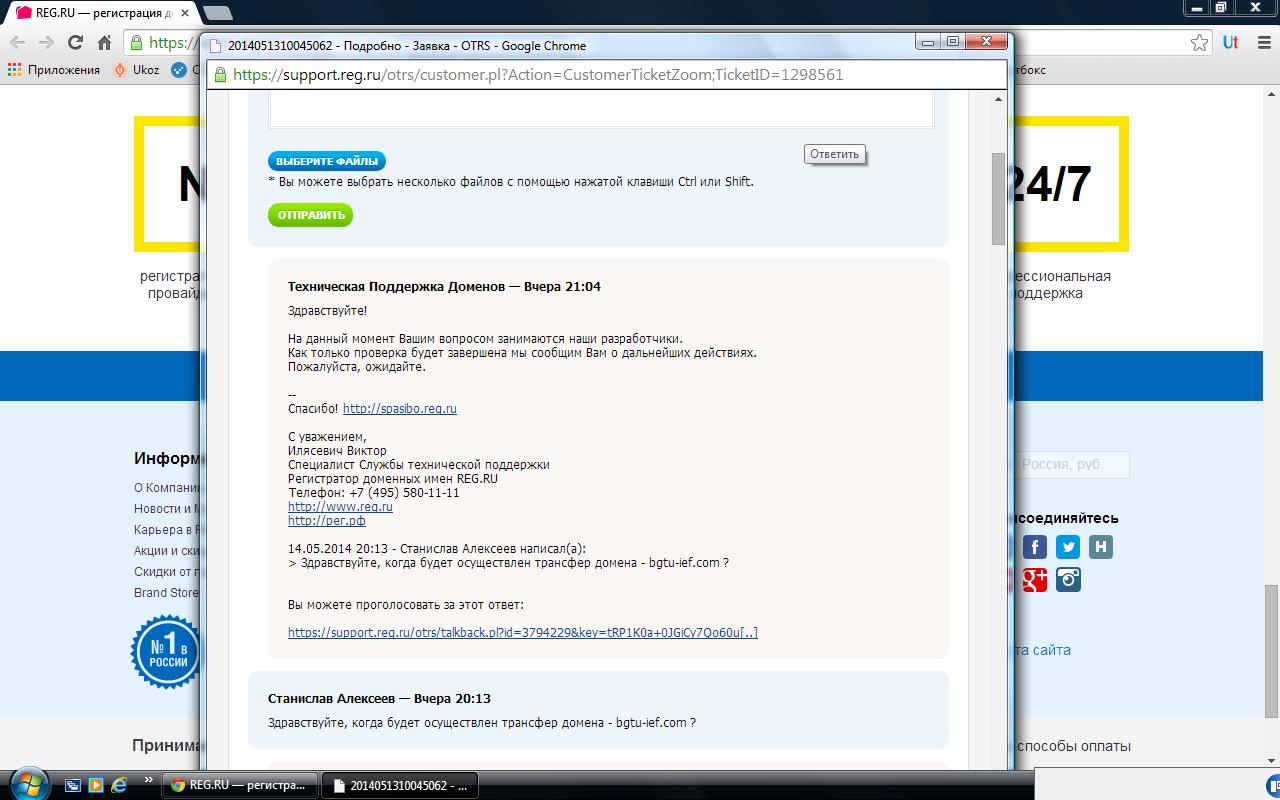Open the http://www.reg.ru link

click(x=340, y=507)
